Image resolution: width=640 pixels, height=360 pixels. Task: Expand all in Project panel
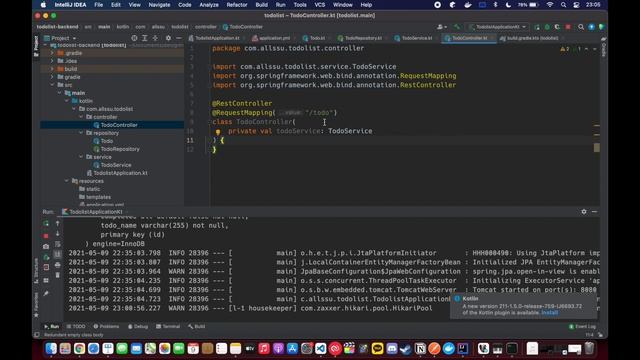(144, 38)
